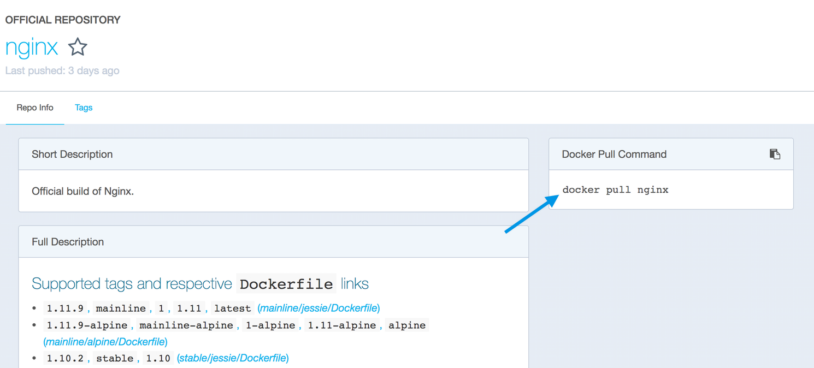Click the 1.11.9-alpine tag
The image size is (814, 368).
(x=87, y=325)
